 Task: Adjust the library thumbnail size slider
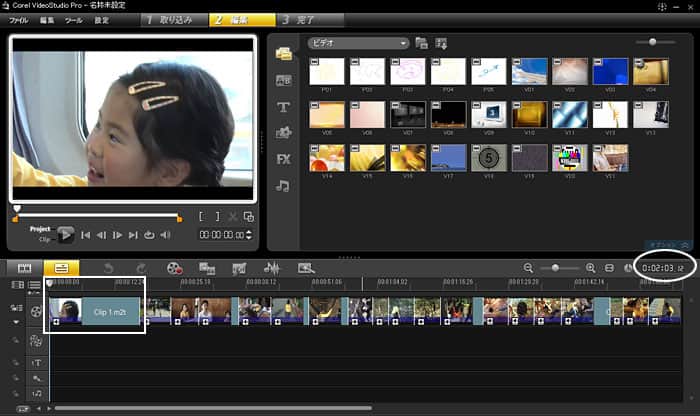click(655, 42)
